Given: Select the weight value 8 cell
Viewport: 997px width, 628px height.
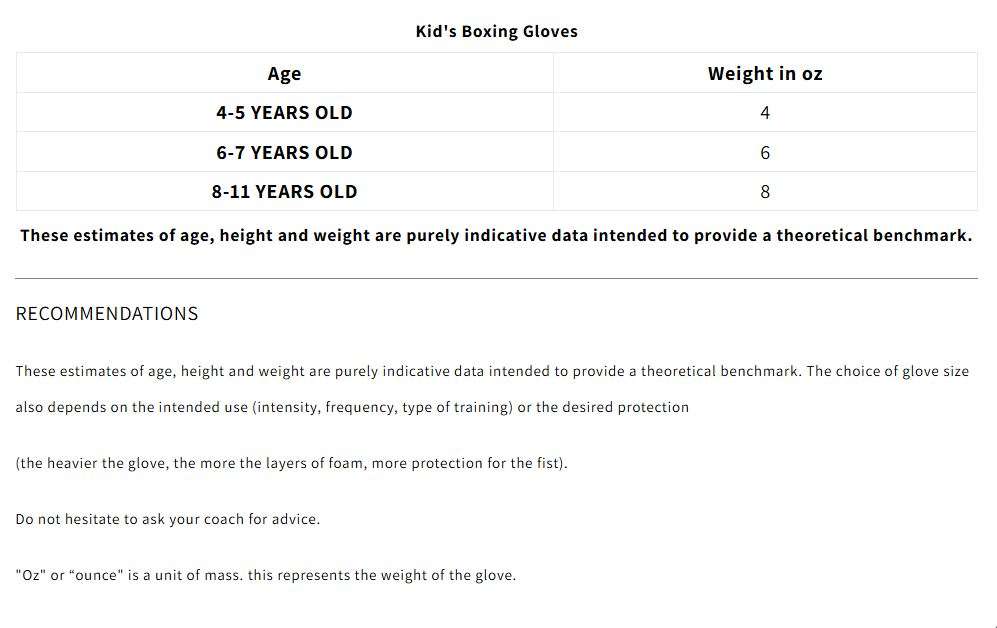Looking at the screenshot, I should coord(765,192).
